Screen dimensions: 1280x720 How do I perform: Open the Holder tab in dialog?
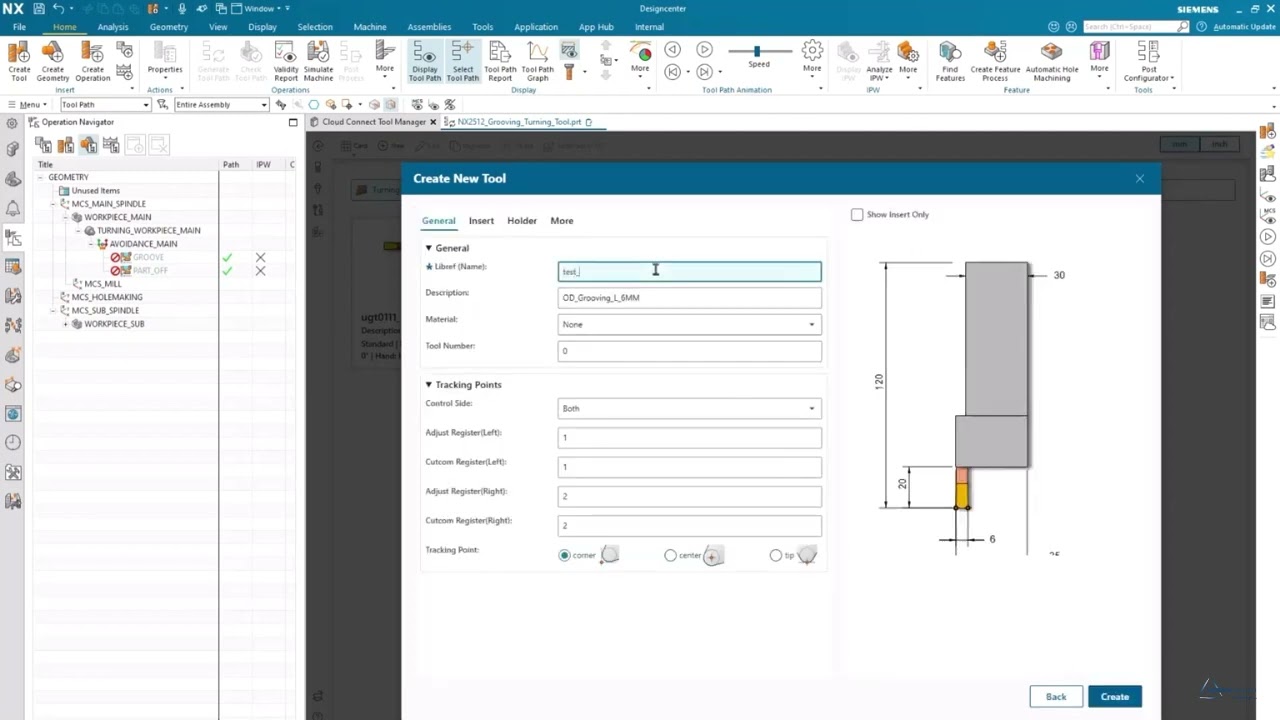(521, 221)
